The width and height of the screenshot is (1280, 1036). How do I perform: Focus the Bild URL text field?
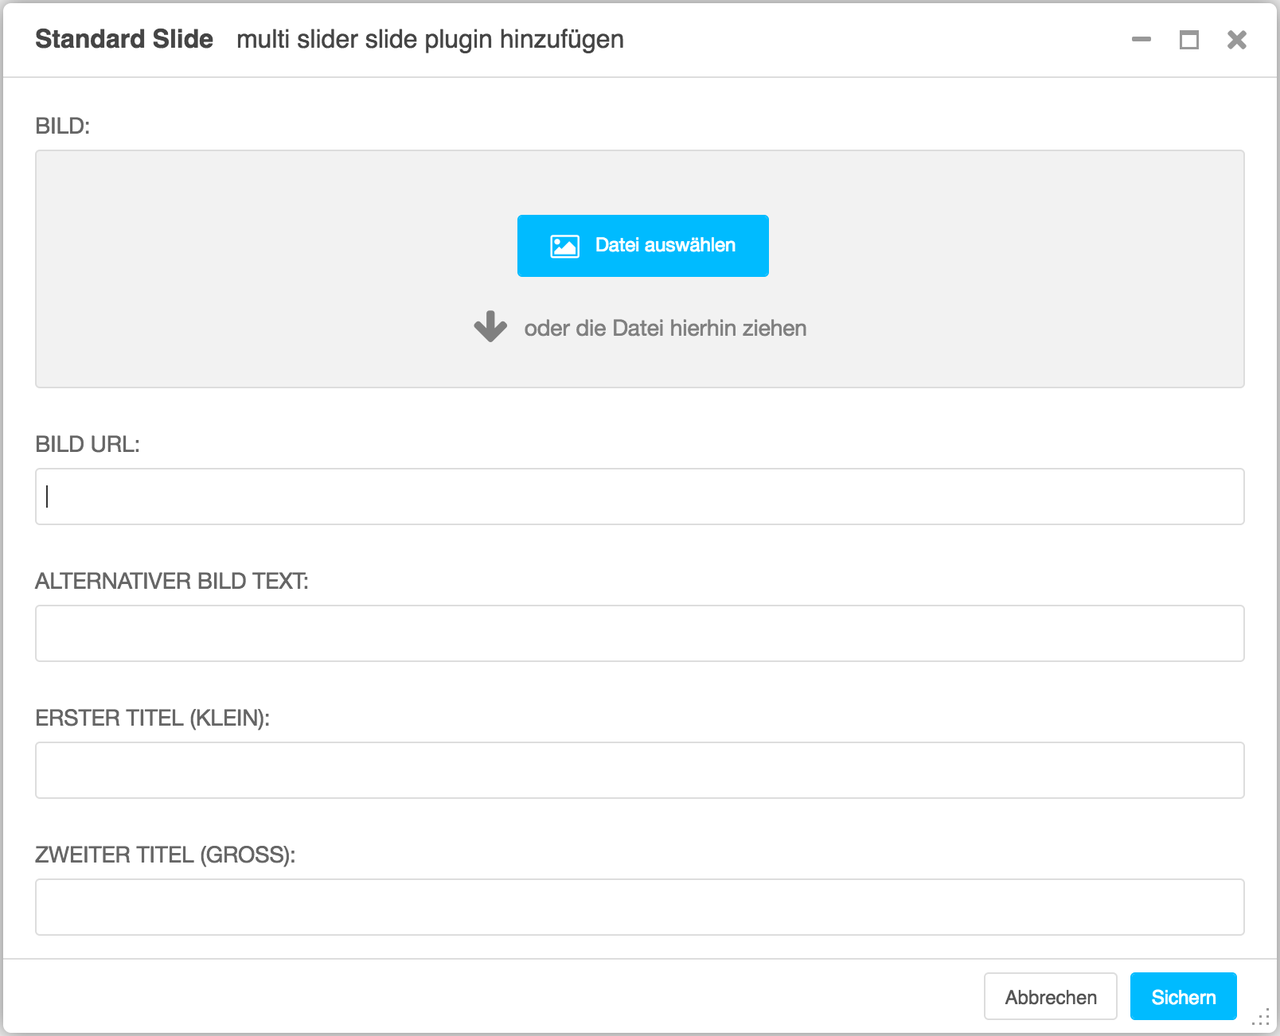(x=640, y=497)
